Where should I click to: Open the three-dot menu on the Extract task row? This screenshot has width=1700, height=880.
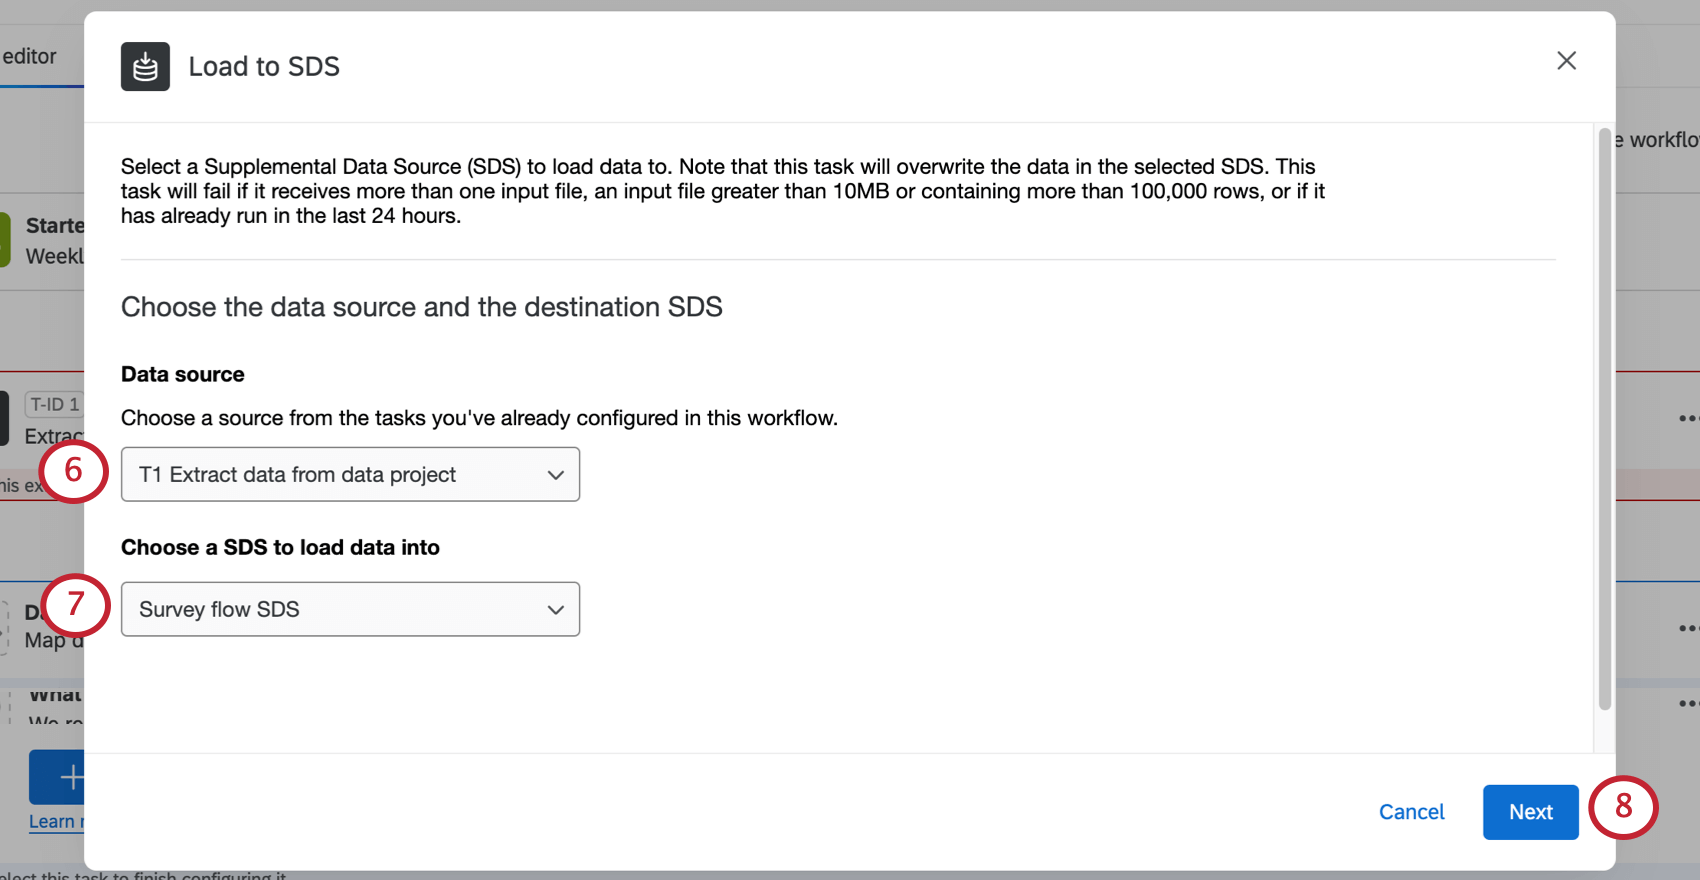1688,418
